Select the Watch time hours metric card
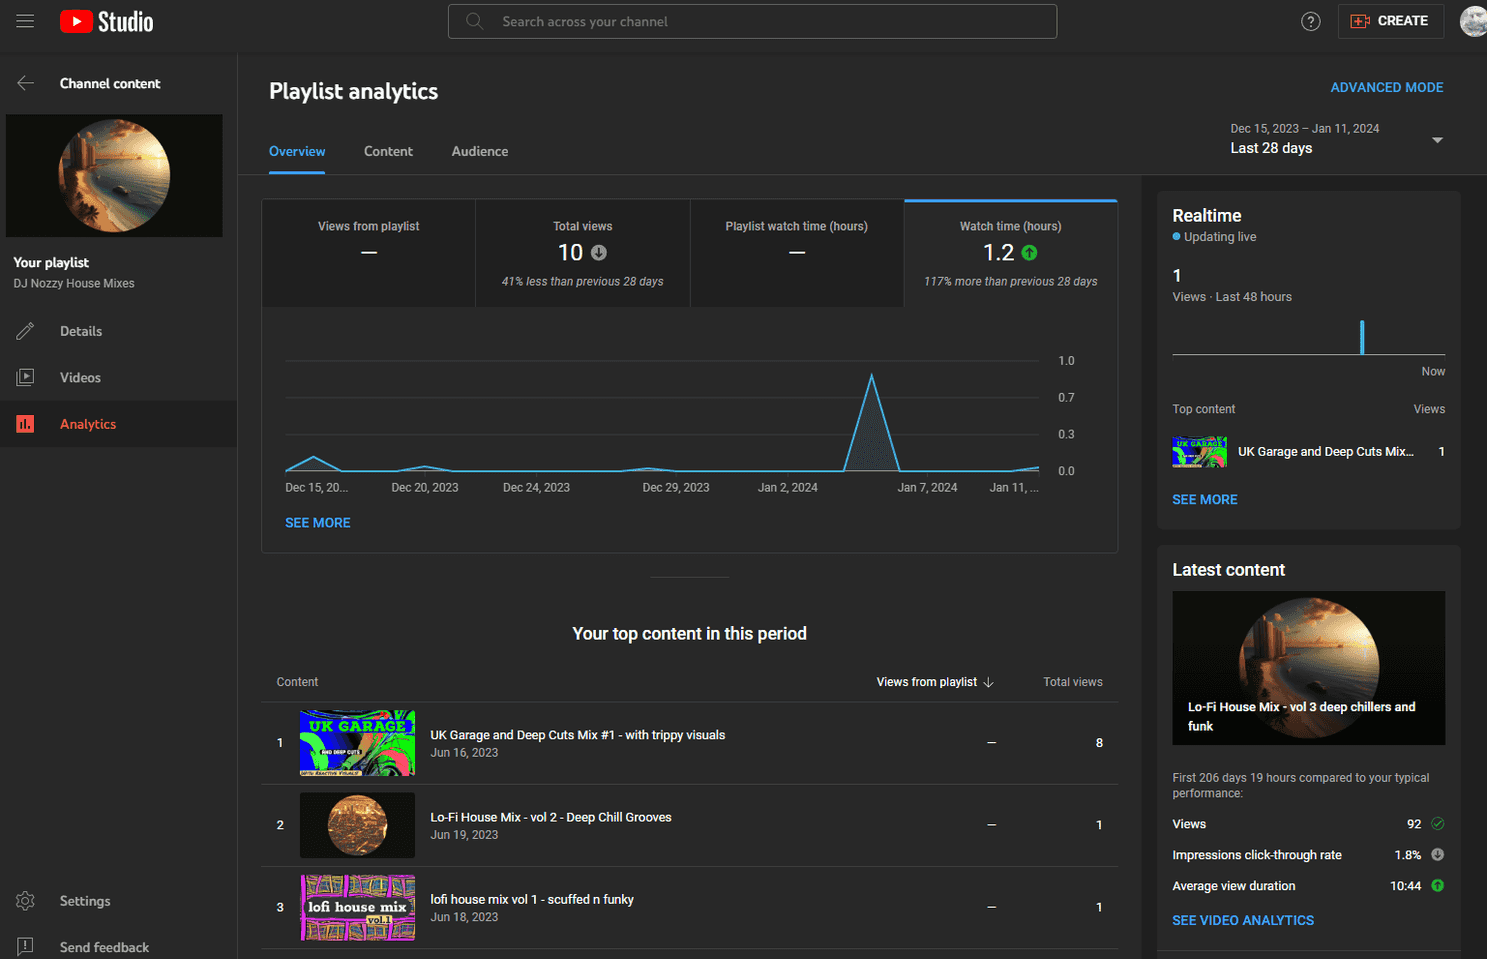1487x959 pixels. 1010,253
